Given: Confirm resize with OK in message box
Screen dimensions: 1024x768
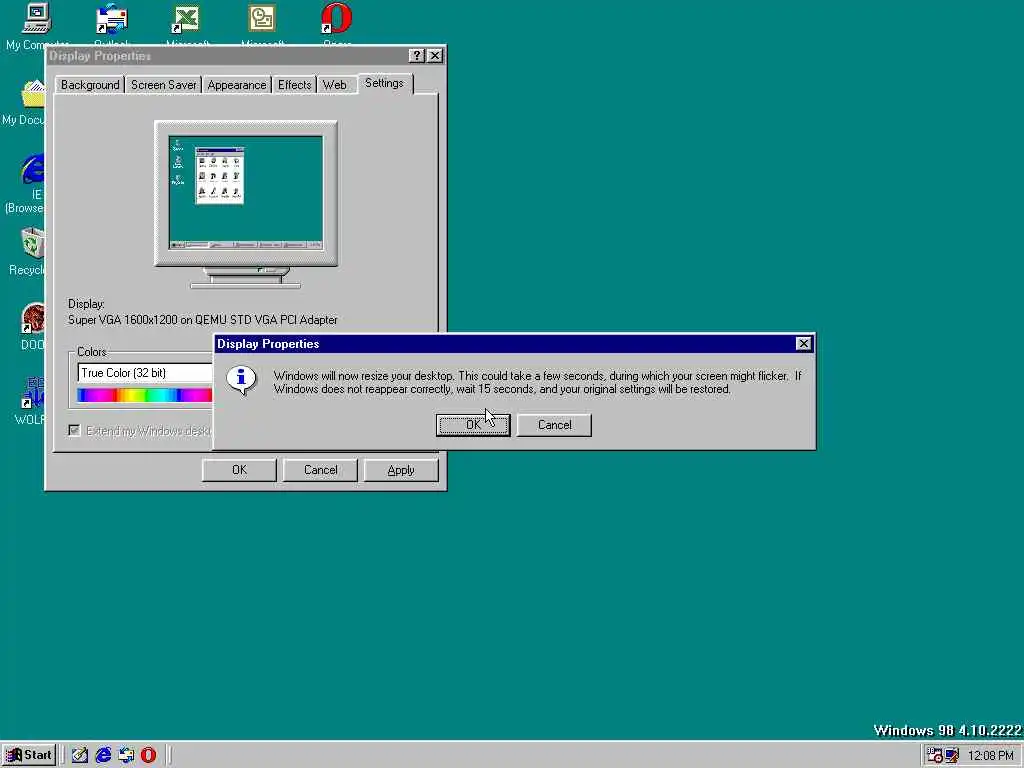Looking at the screenshot, I should click(x=473, y=425).
